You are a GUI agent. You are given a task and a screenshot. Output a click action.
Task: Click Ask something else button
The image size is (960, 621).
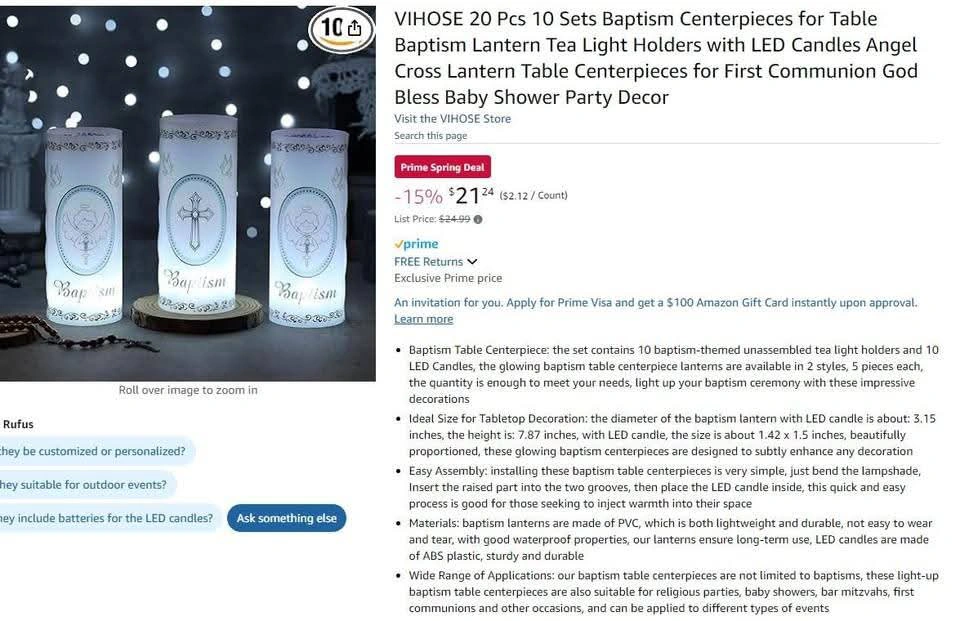(287, 518)
